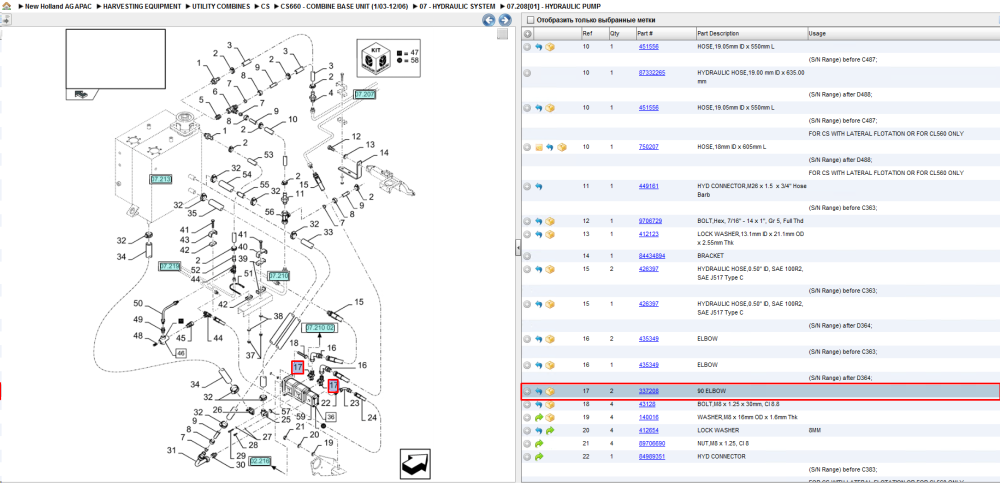Toggle the selection circle for part 337208

tap(527, 391)
